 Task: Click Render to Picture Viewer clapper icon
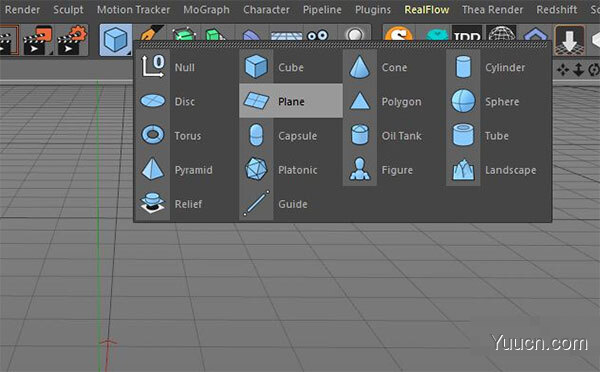pos(37,40)
